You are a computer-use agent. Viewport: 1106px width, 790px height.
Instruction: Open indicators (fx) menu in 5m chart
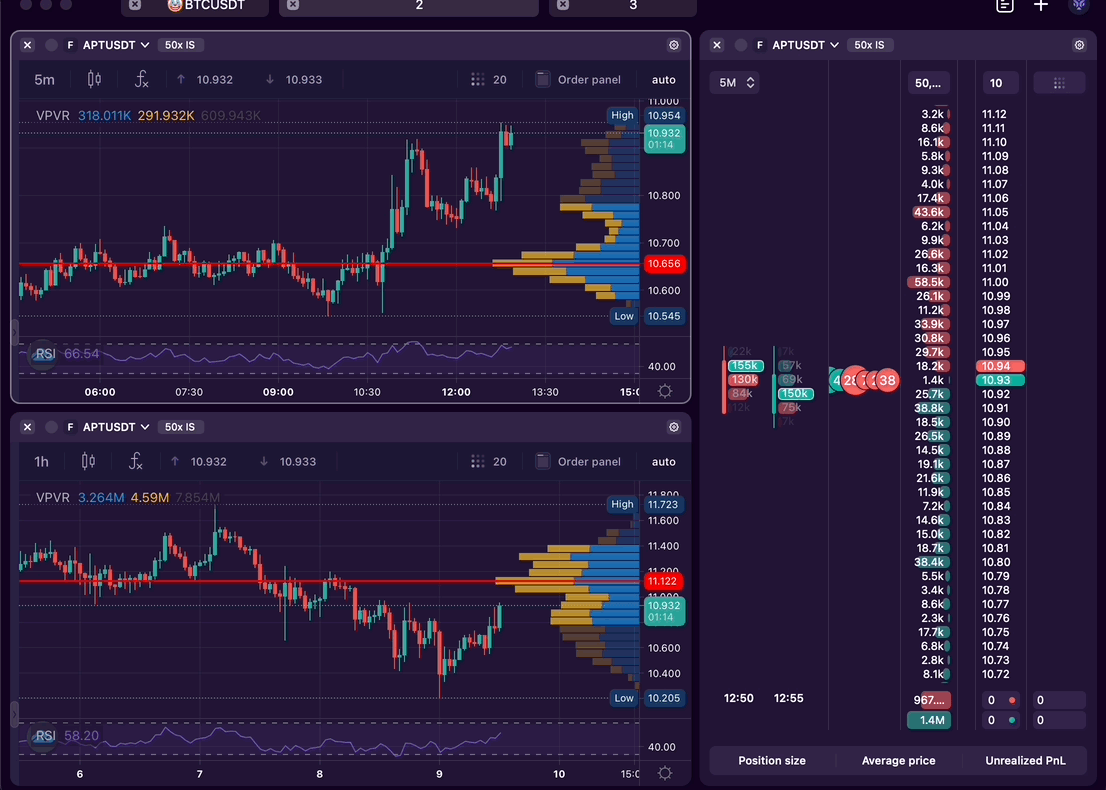coord(141,79)
